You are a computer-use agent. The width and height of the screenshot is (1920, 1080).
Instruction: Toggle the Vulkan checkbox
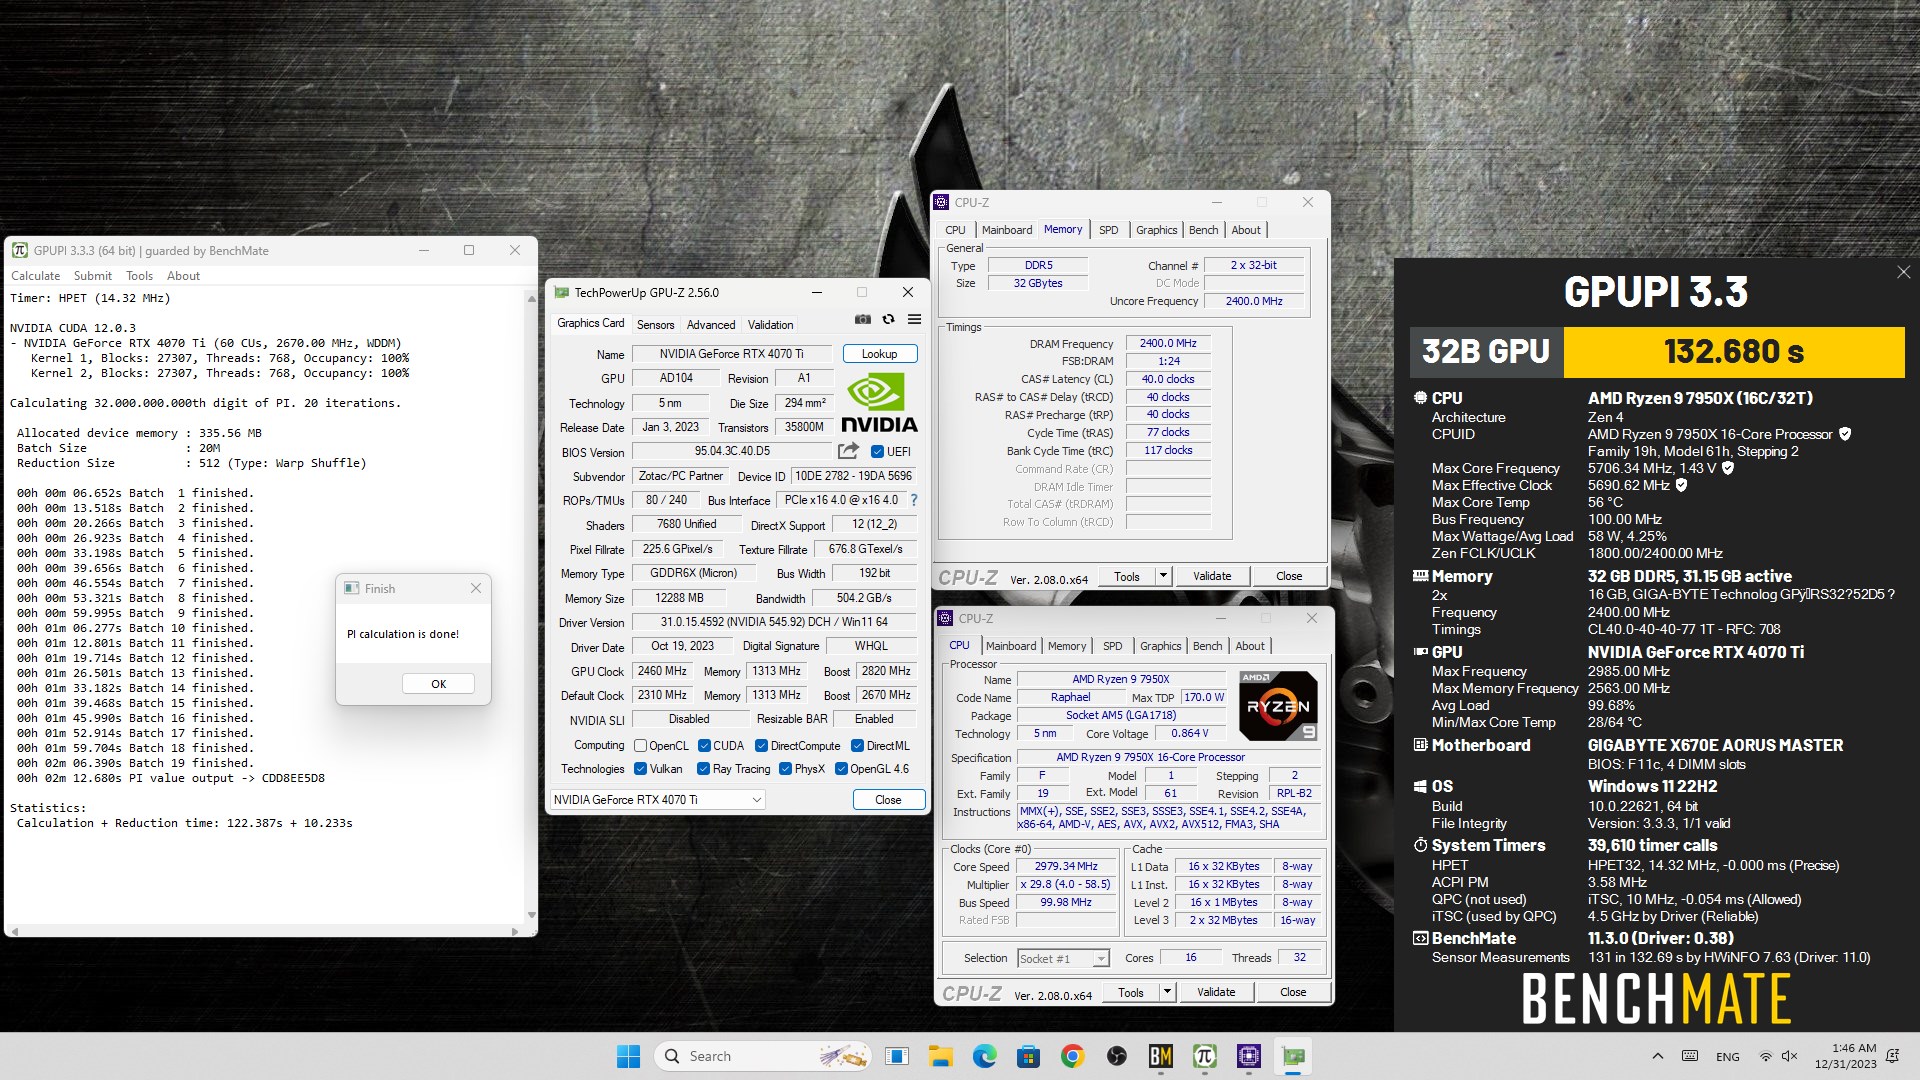pyautogui.click(x=640, y=769)
